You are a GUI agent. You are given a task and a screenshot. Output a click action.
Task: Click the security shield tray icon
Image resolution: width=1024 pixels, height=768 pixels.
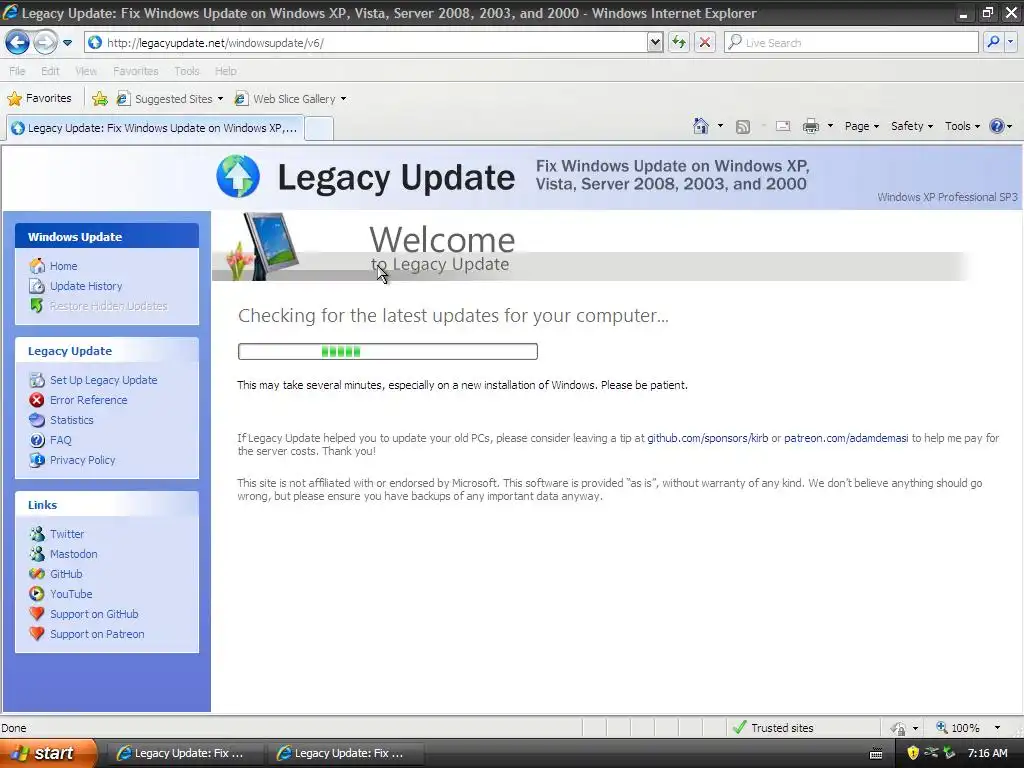coord(912,753)
